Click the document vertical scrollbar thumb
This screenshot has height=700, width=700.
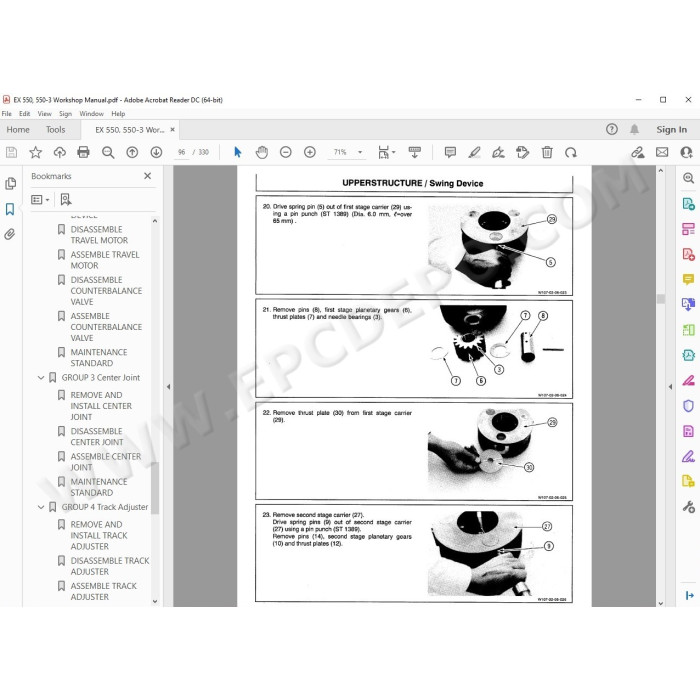pyautogui.click(x=661, y=299)
